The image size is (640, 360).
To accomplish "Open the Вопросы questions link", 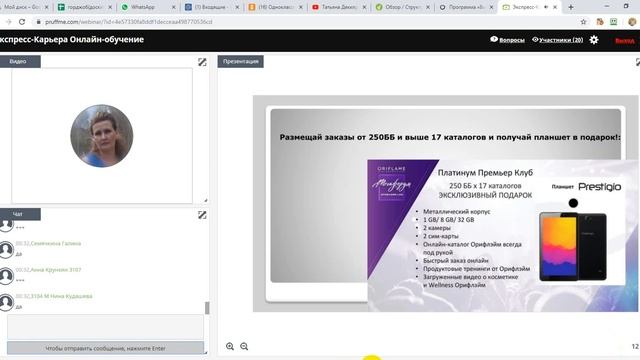I will coord(507,40).
